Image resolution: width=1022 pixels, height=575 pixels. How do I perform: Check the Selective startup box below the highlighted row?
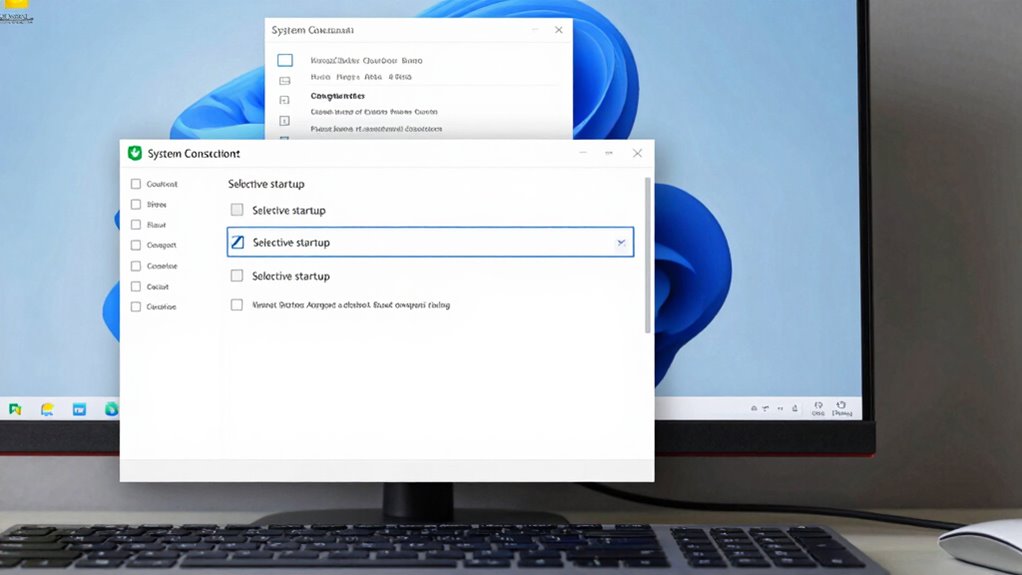237,276
